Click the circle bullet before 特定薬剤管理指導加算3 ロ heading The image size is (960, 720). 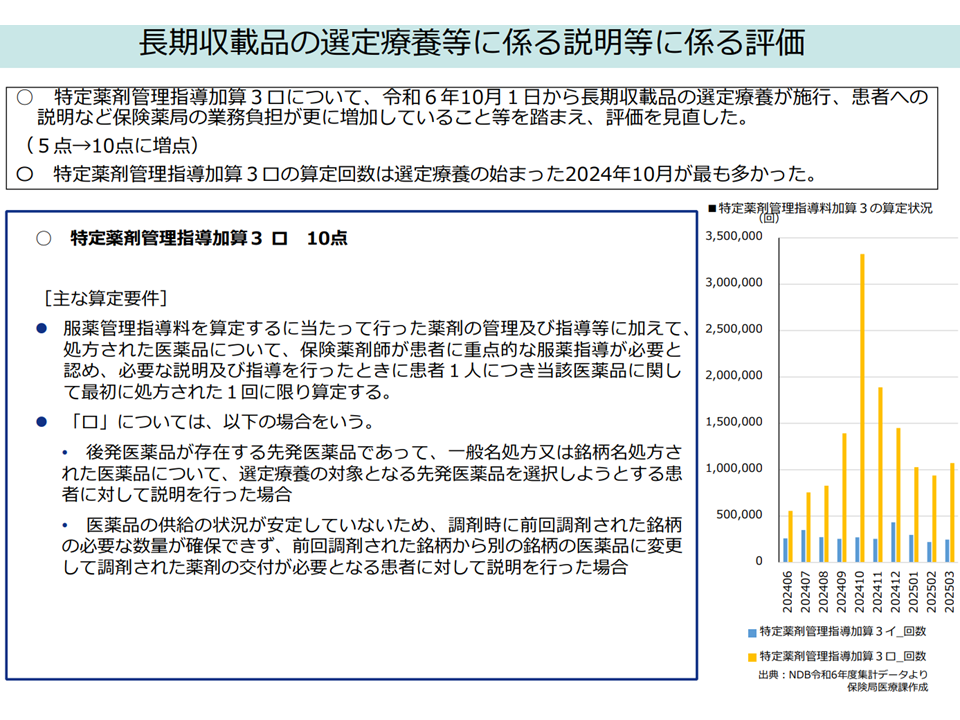pos(43,238)
